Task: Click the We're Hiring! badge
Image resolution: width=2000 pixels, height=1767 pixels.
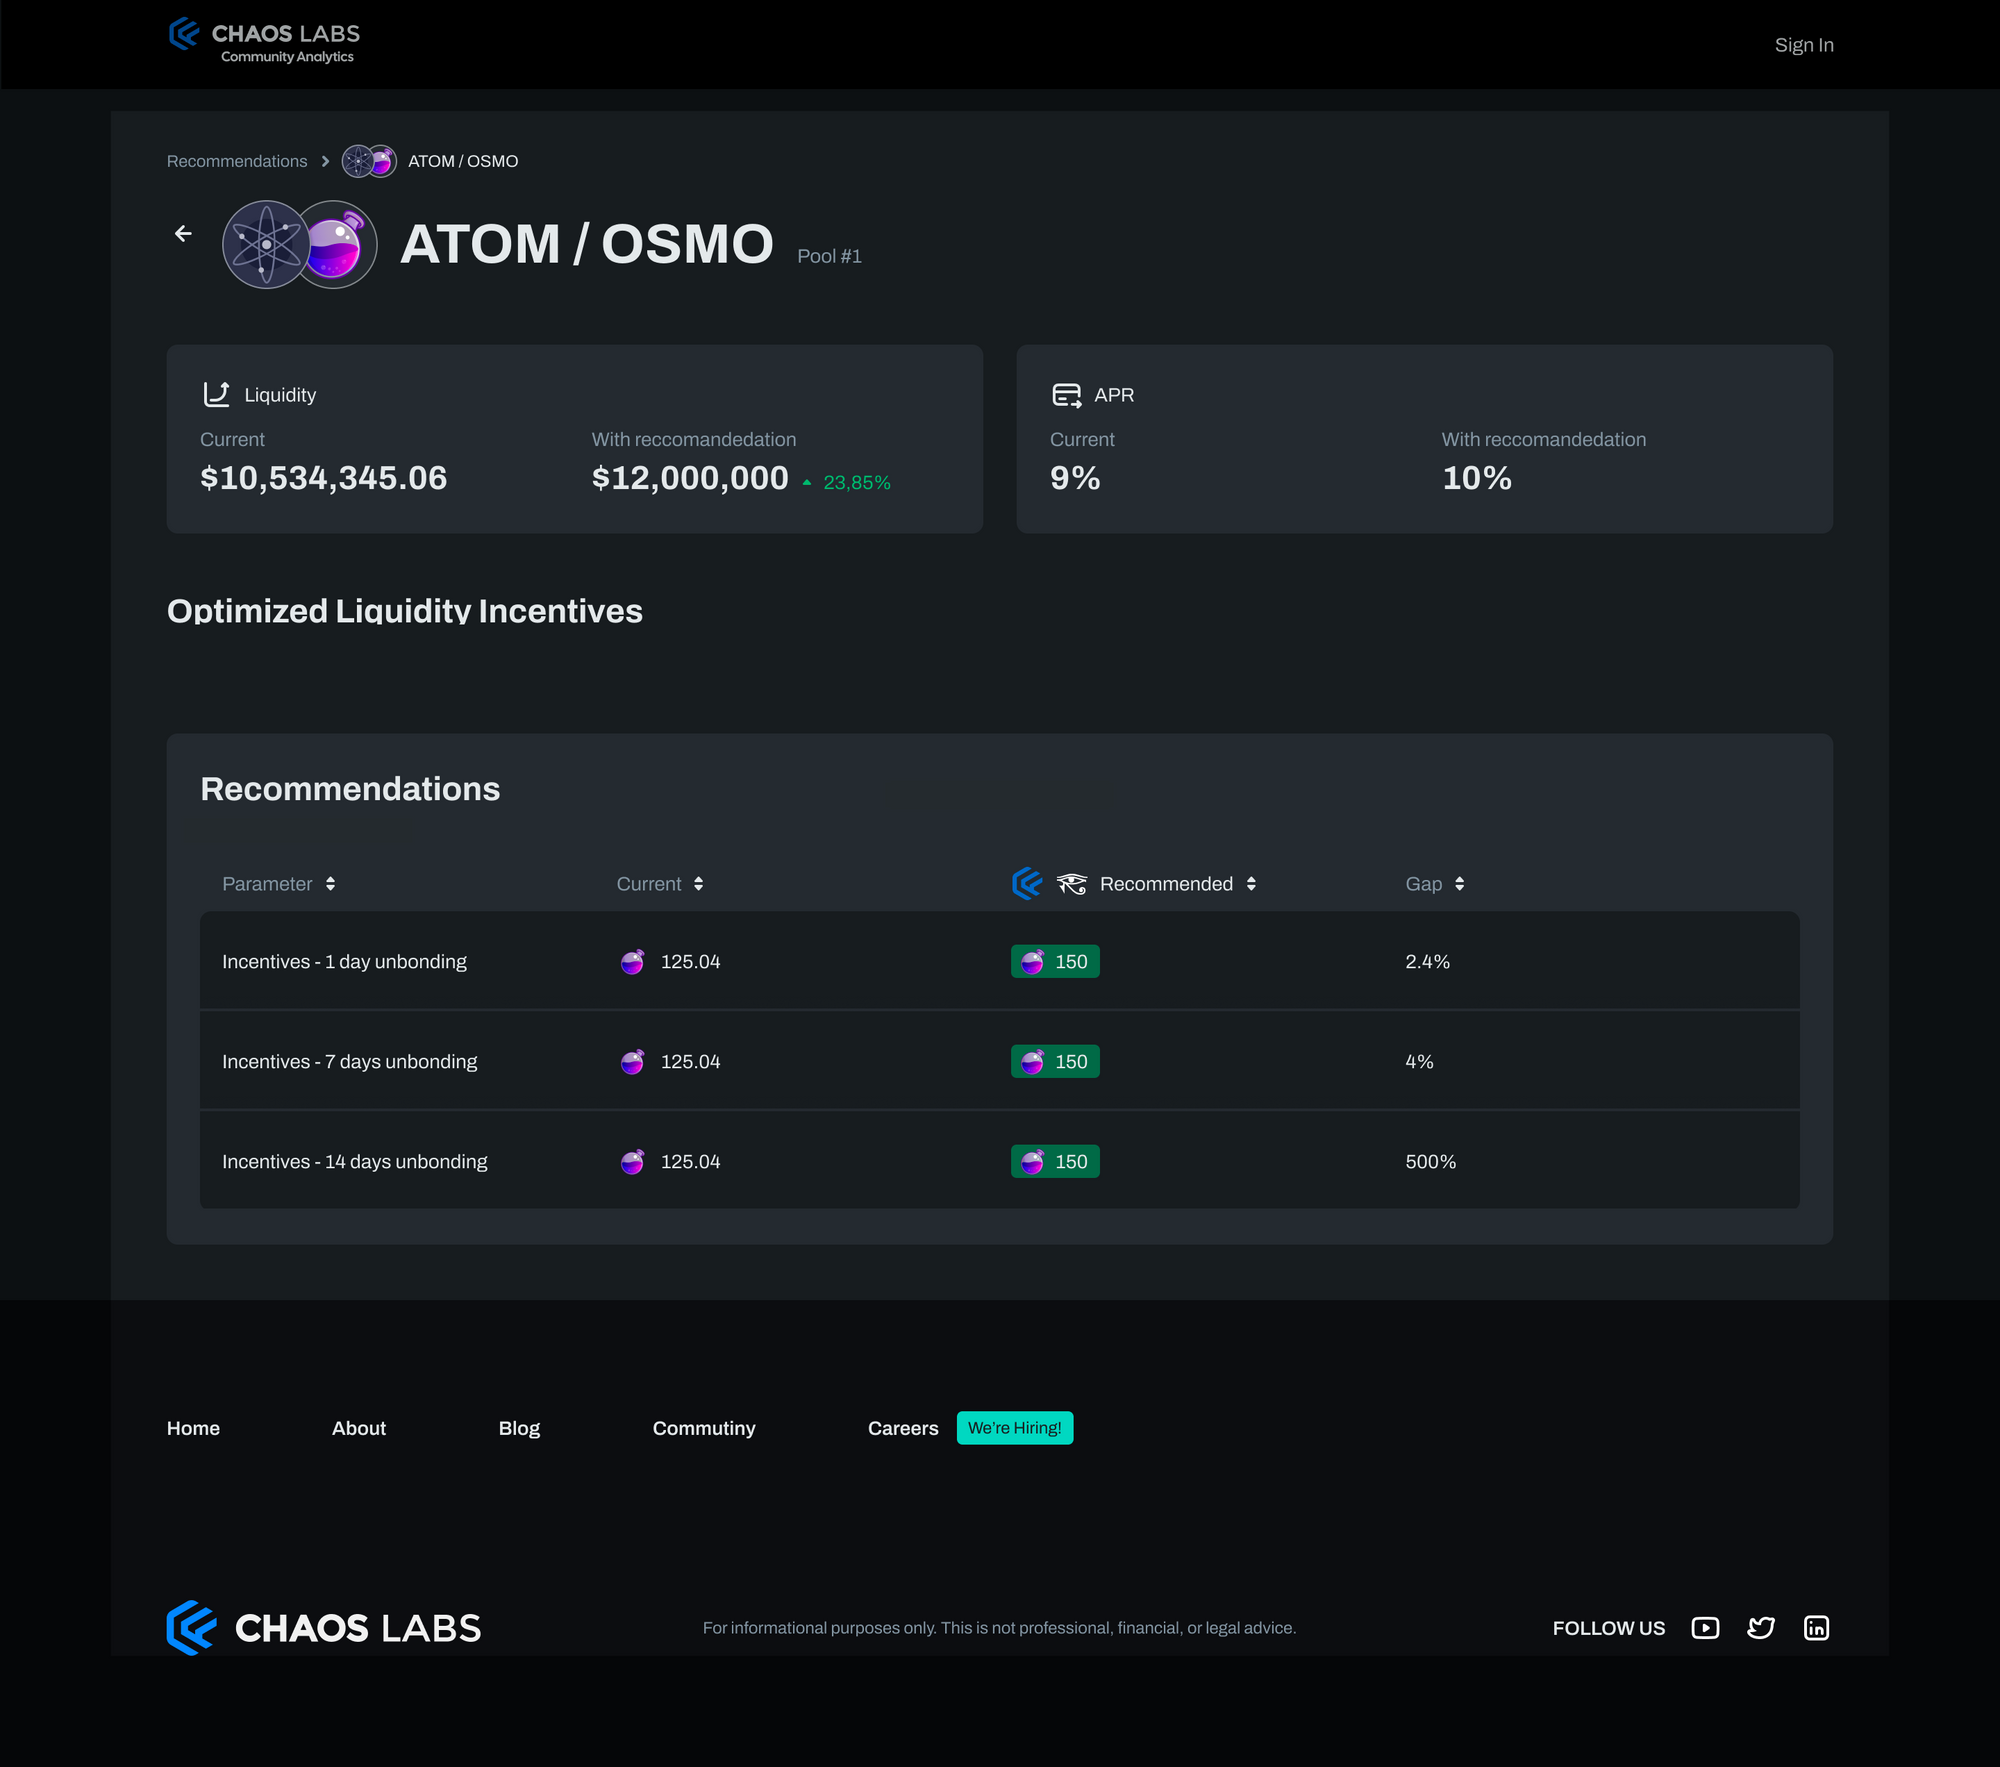Action: [1014, 1428]
